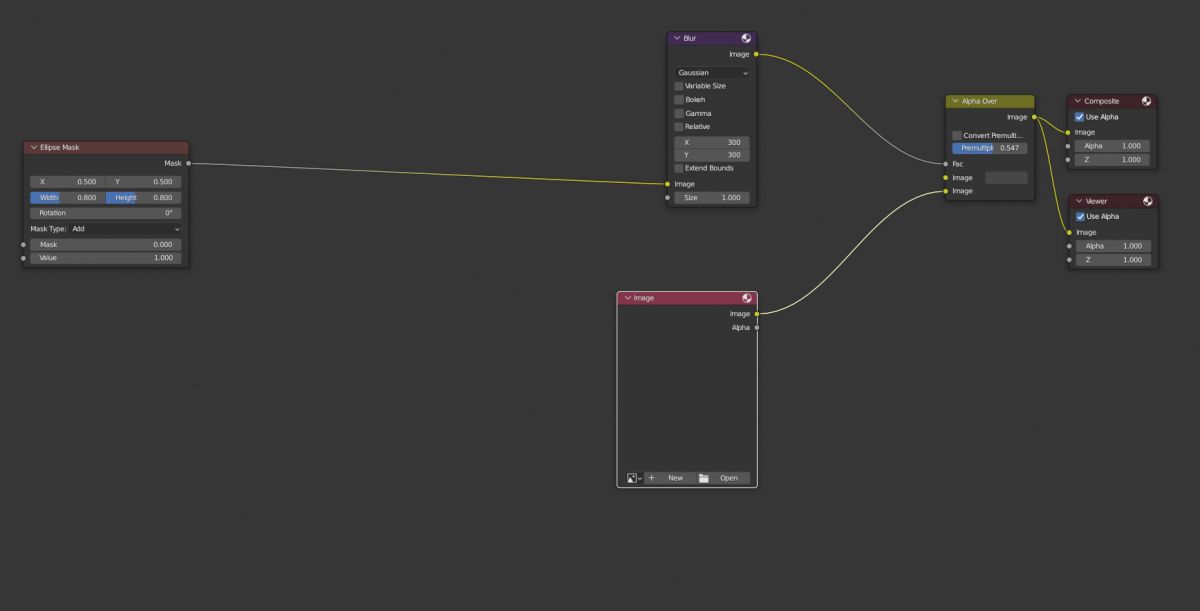
Task: Toggle the Image node preview icon
Action: (747, 298)
